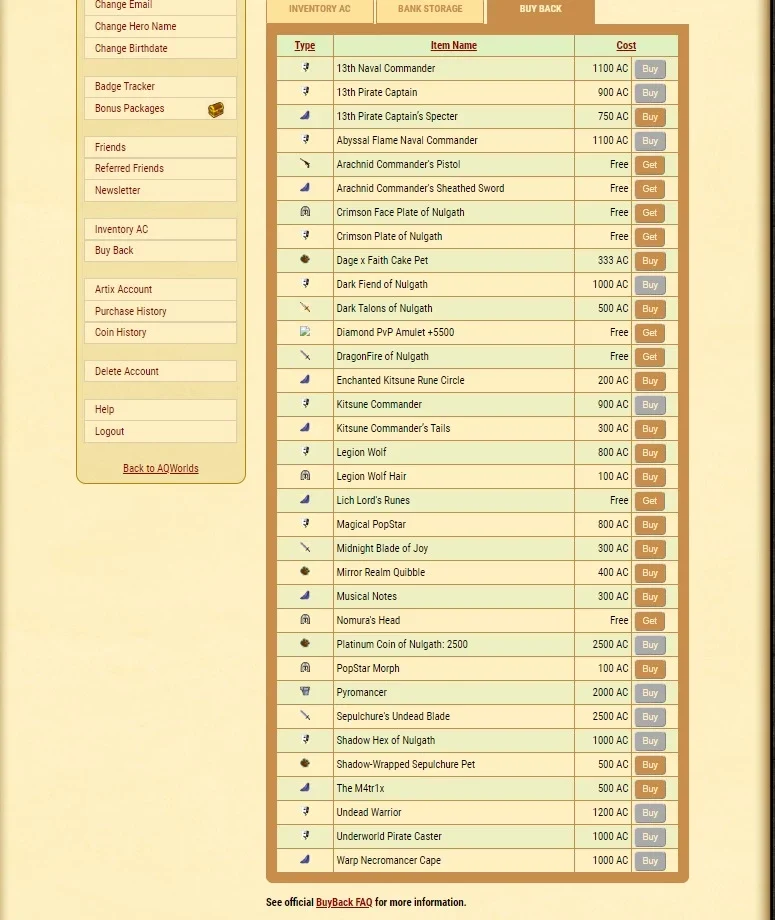Open the official BuyBack FAQ link

(x=344, y=902)
